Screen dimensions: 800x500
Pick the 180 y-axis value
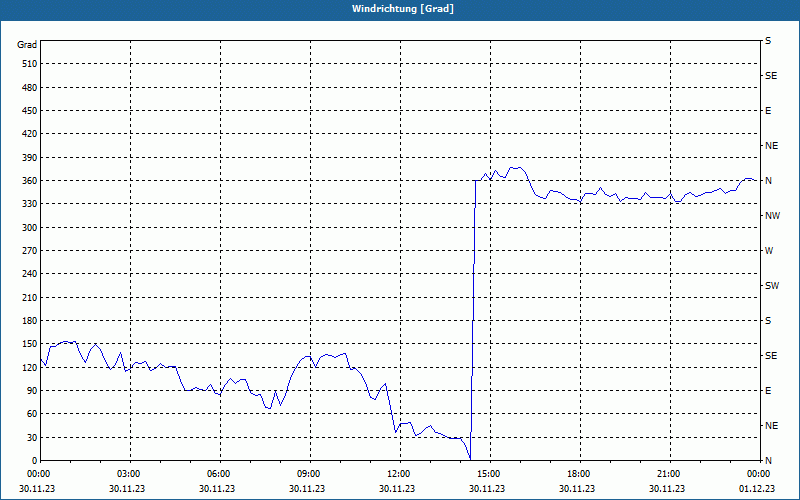click(30, 321)
